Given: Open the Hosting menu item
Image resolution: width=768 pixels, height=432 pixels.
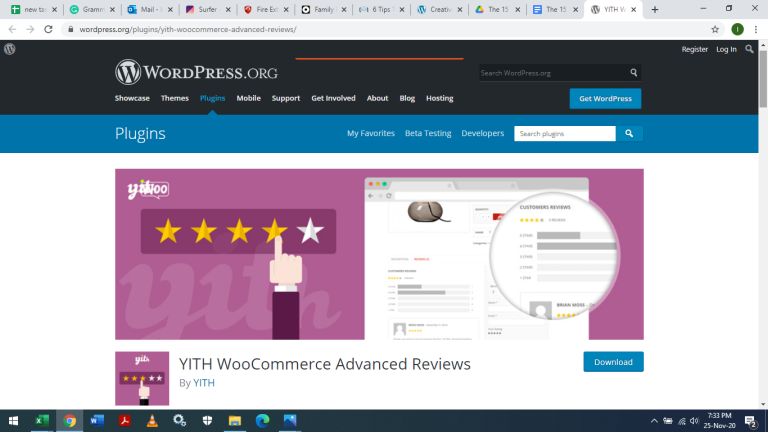Looking at the screenshot, I should pyautogui.click(x=439, y=98).
